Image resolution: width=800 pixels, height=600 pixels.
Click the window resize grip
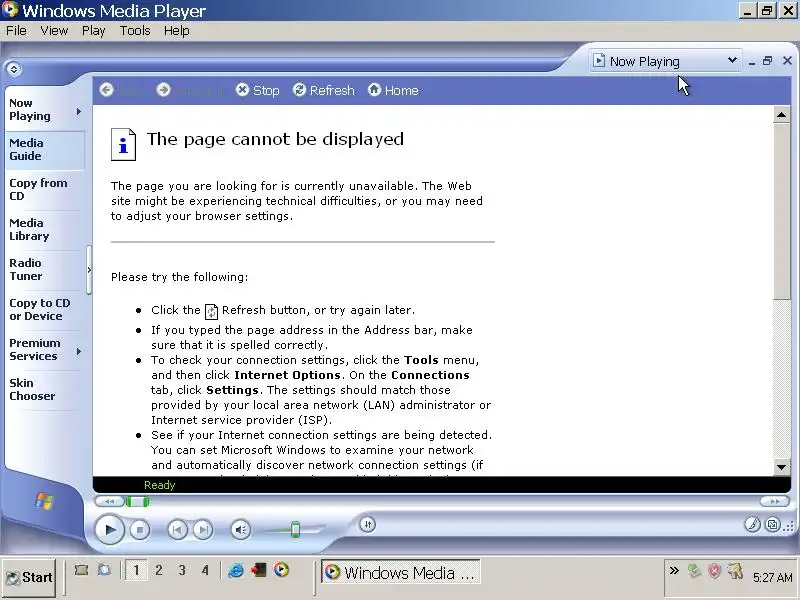(790, 526)
